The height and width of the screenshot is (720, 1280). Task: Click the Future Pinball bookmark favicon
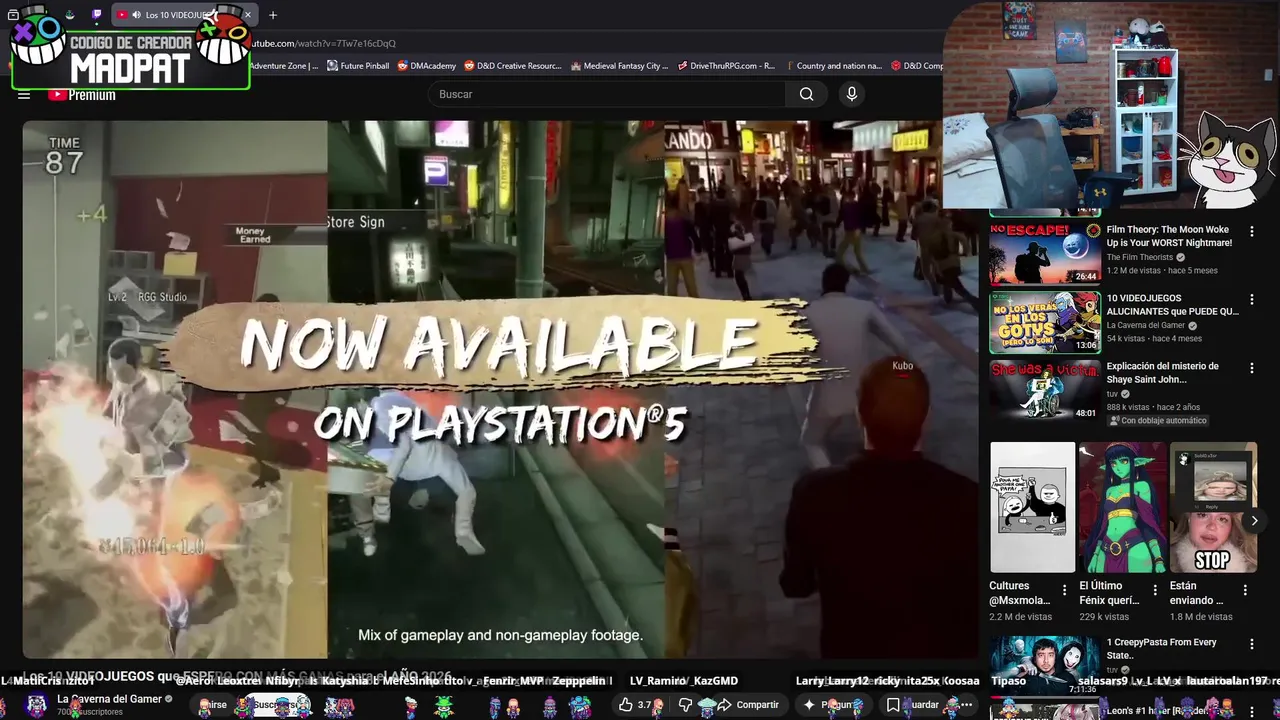[333, 66]
